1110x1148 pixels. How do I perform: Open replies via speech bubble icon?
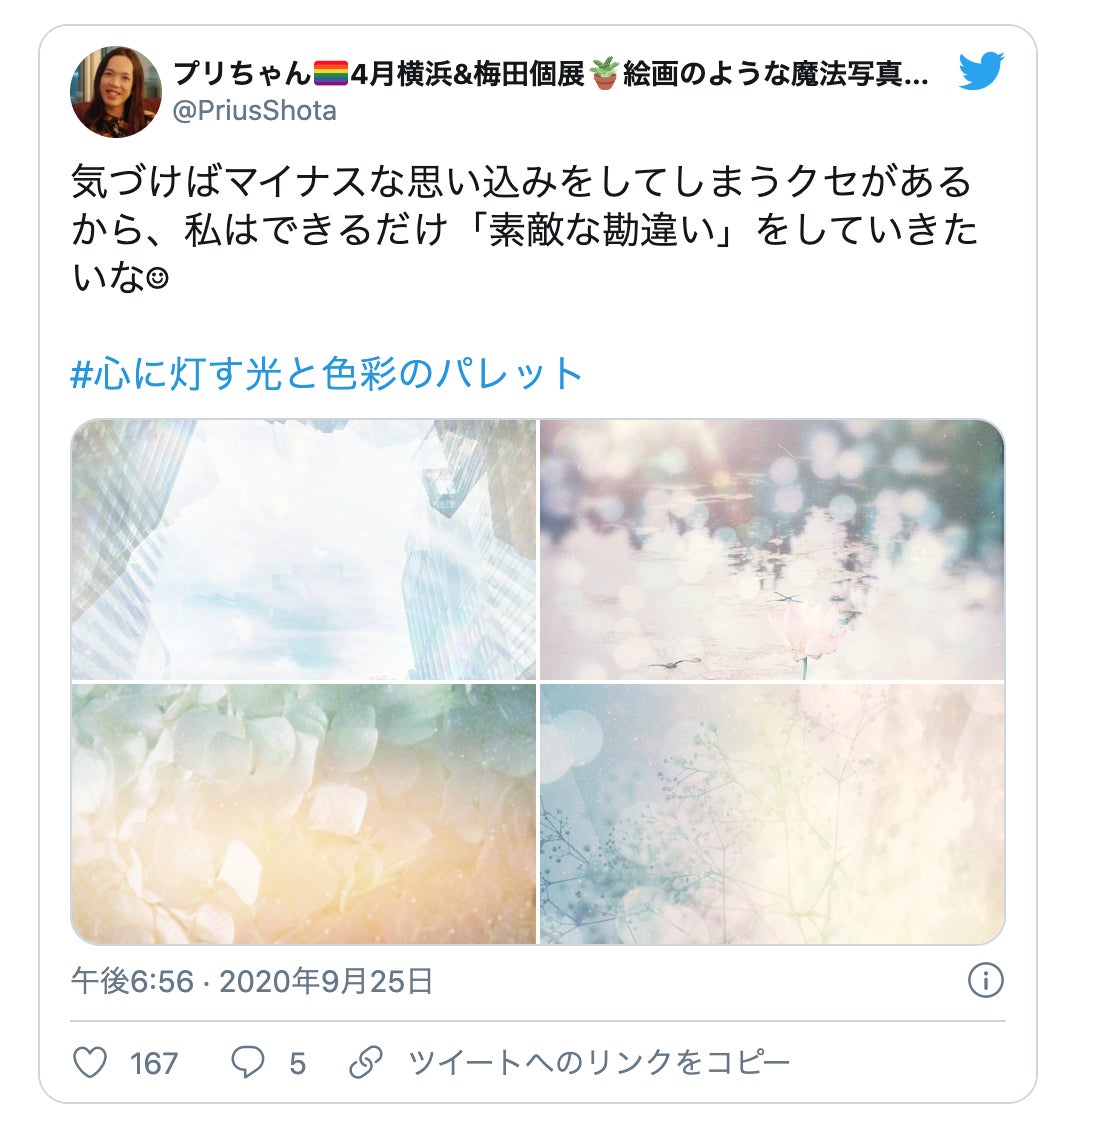click(x=247, y=1062)
